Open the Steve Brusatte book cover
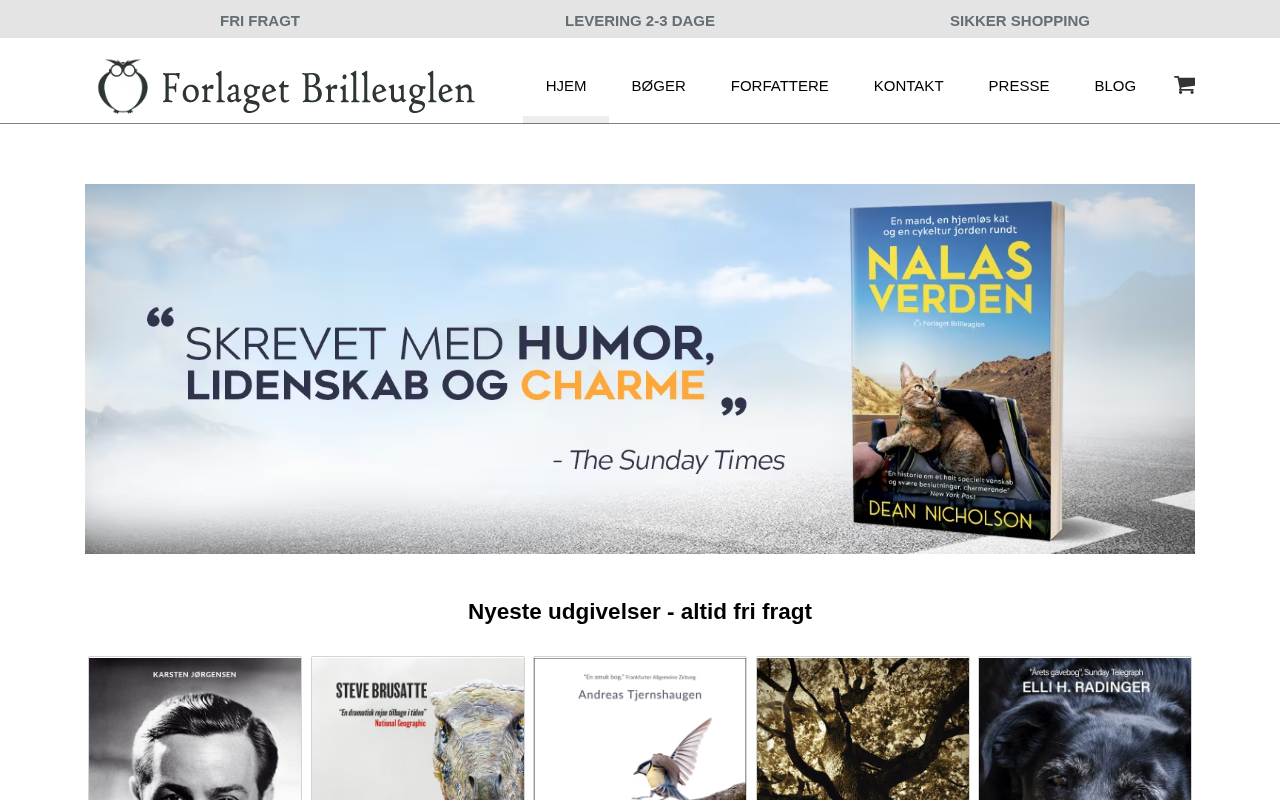1280x800 pixels. click(x=418, y=729)
